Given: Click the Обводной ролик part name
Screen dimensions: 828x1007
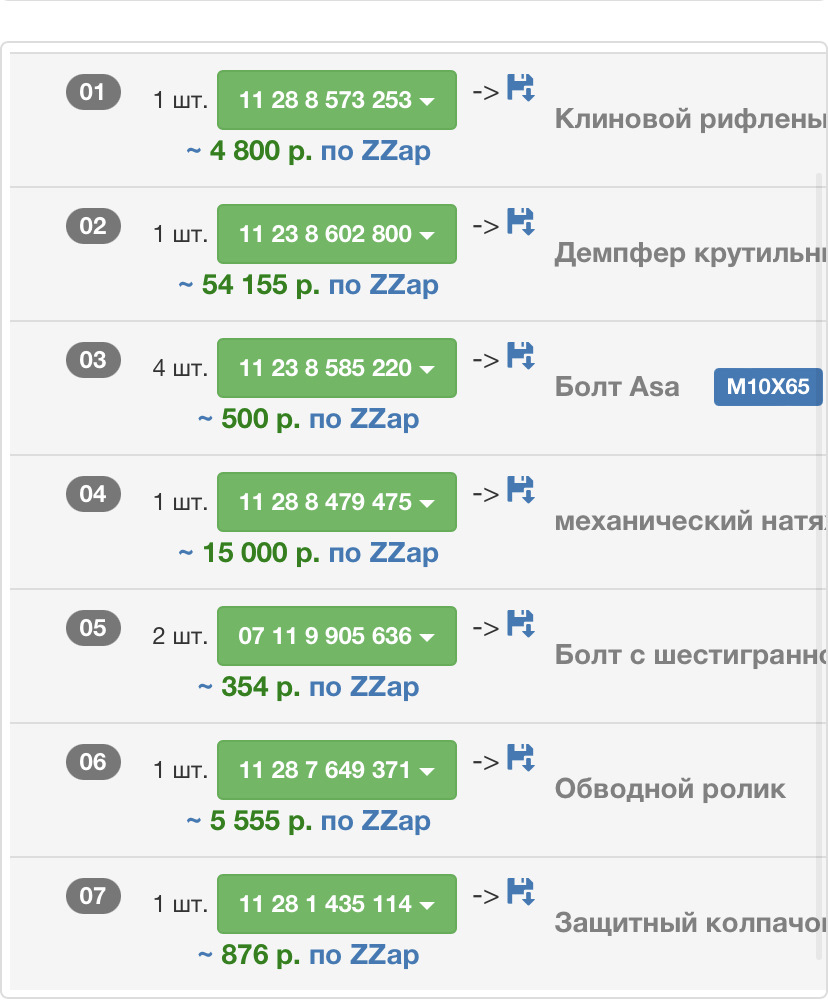Looking at the screenshot, I should 670,789.
